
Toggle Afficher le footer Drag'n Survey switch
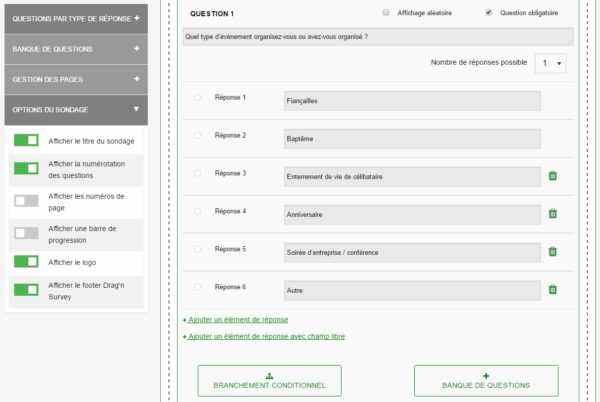26,290
